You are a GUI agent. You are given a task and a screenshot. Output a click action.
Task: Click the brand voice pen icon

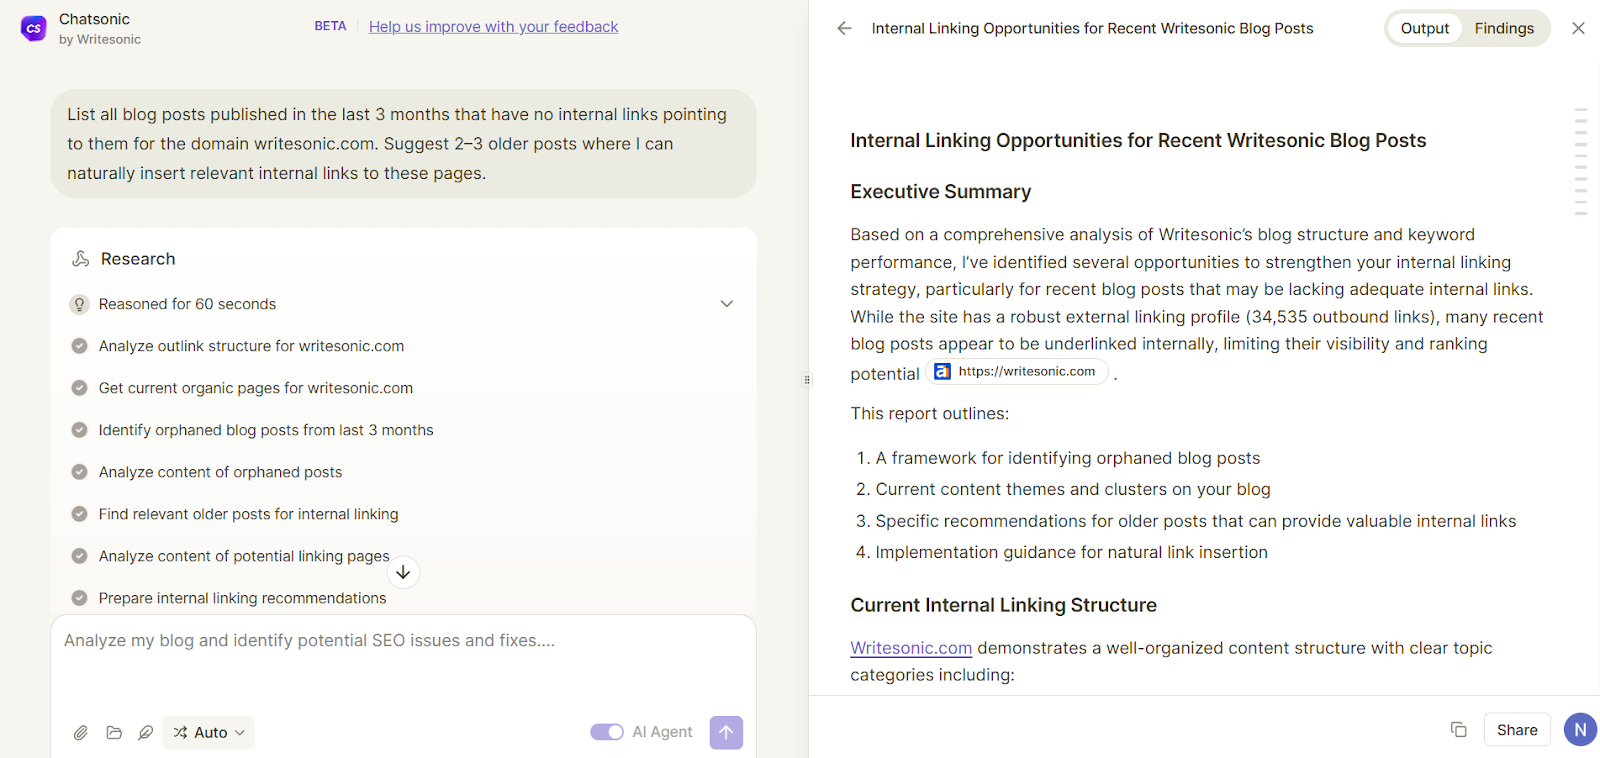pyautogui.click(x=145, y=733)
